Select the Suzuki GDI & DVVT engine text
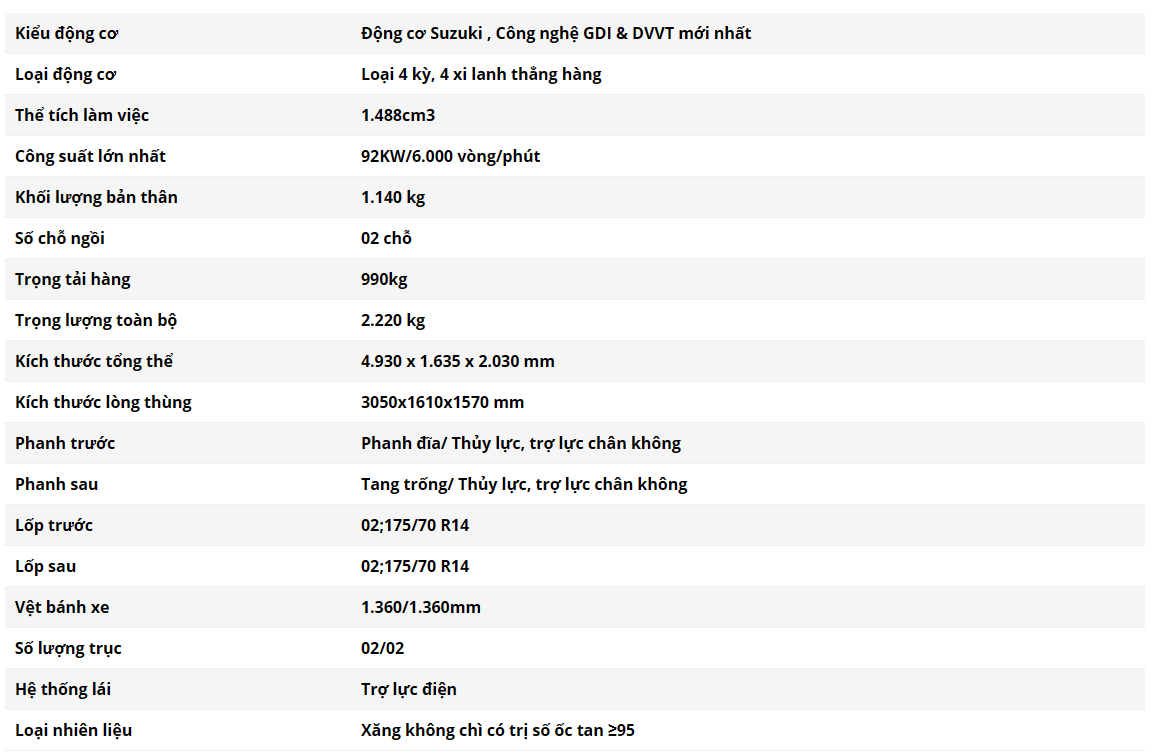The image size is (1159, 754). point(555,33)
